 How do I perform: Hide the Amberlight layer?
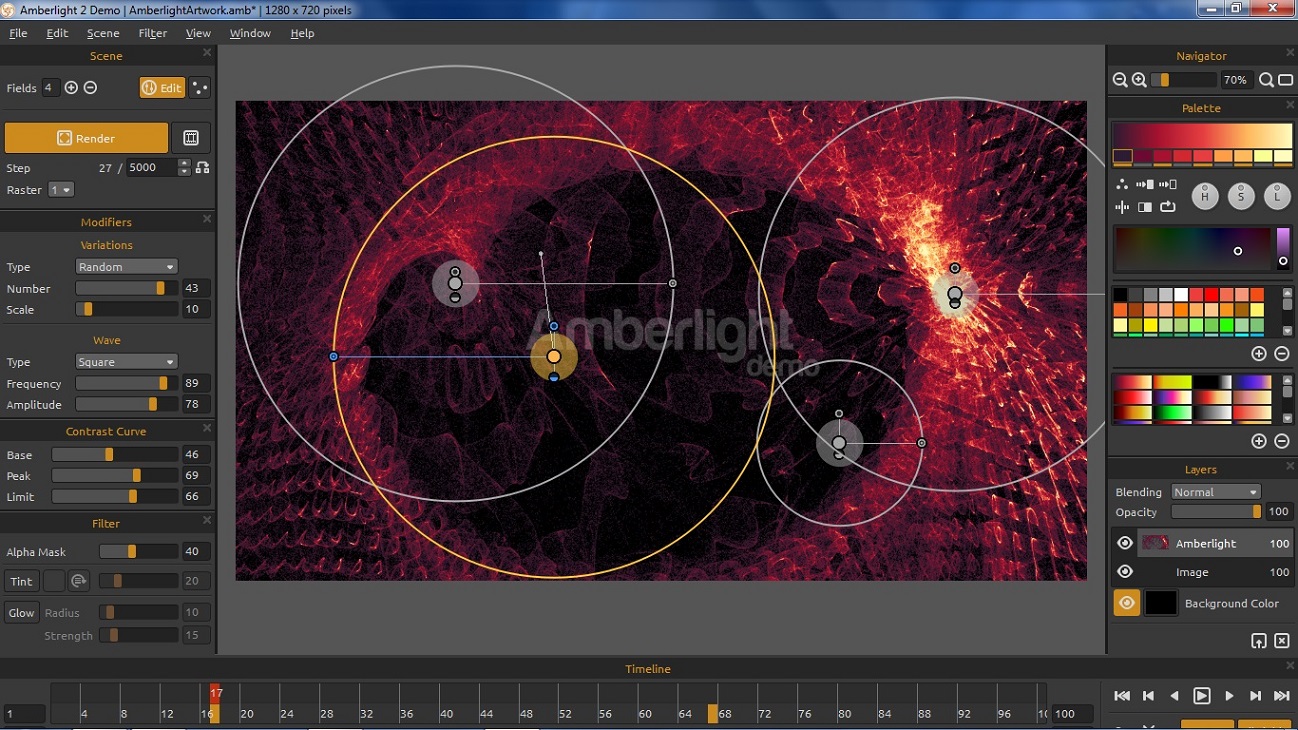pos(1125,543)
